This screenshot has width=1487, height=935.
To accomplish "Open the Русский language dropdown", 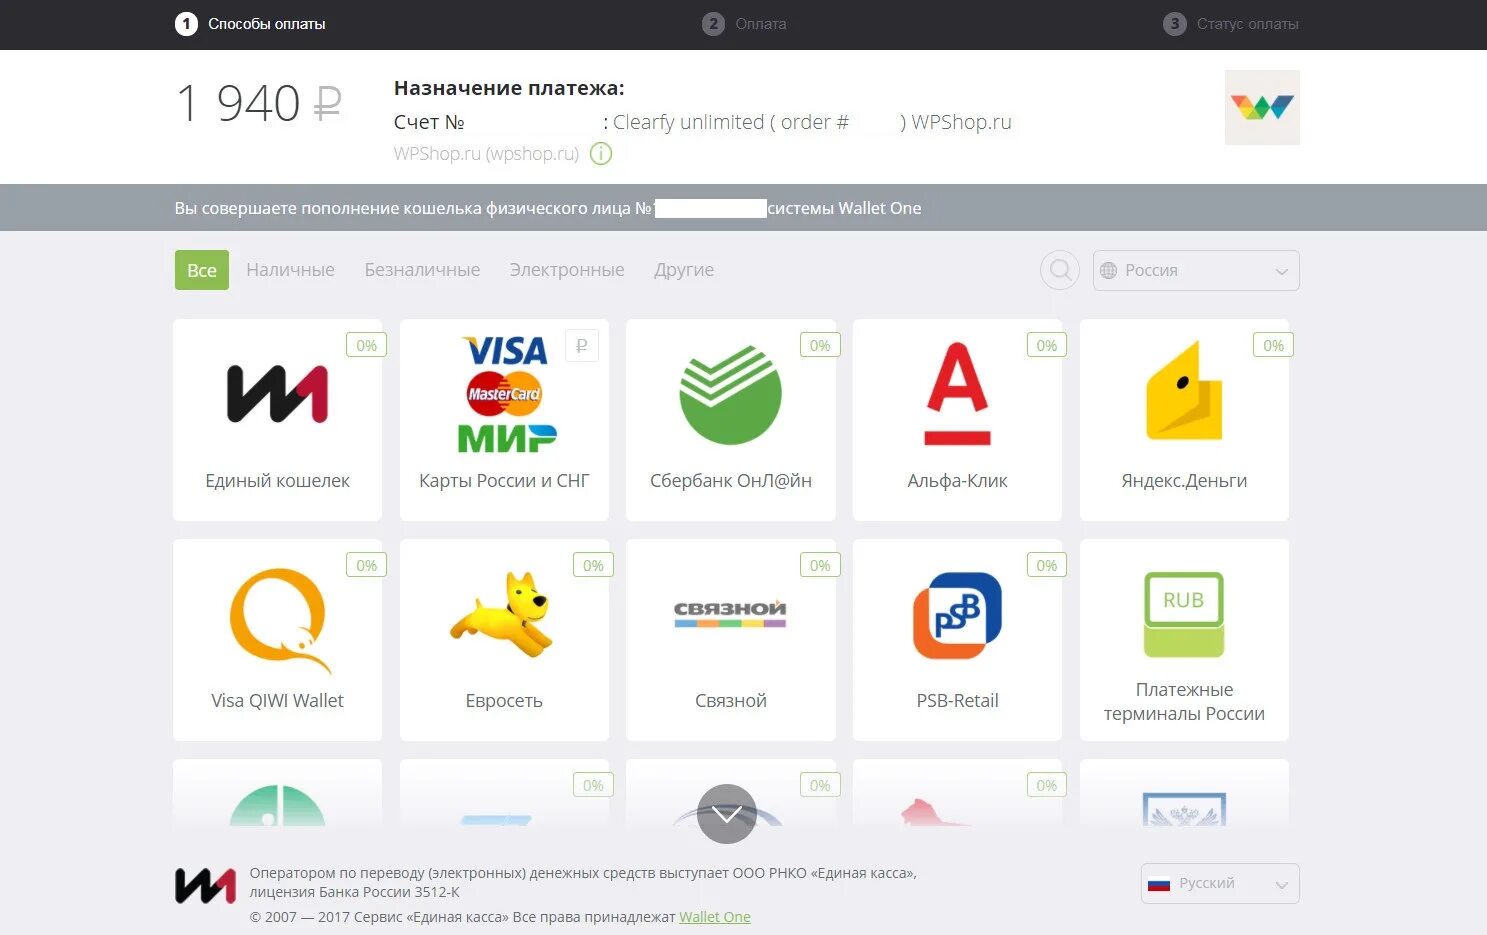I will pyautogui.click(x=1220, y=884).
